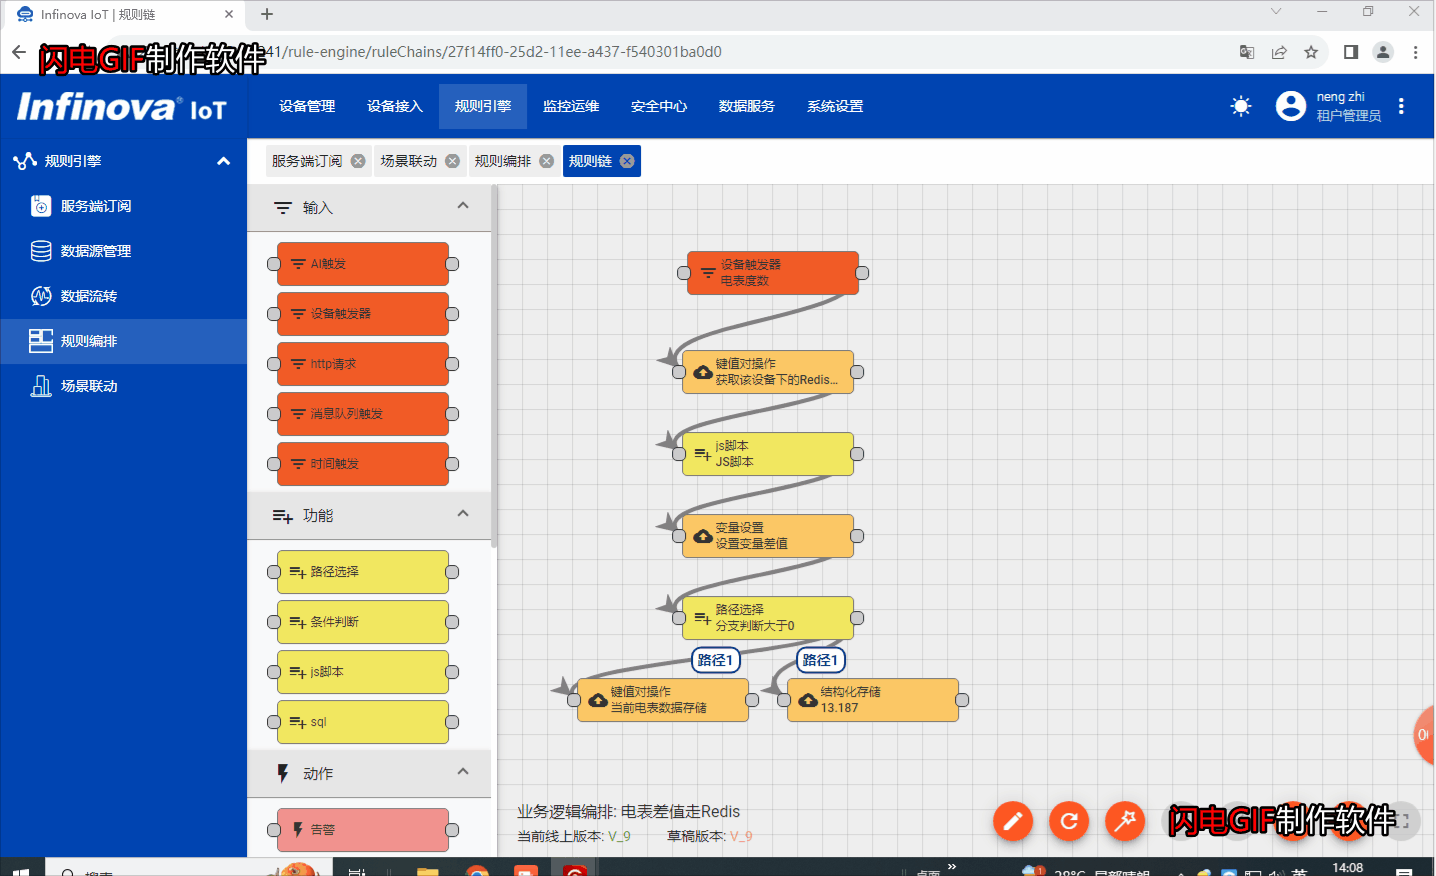Screen dimensions: 1436x876
Task: Switch to the 规则编排 page tab
Action: point(503,161)
